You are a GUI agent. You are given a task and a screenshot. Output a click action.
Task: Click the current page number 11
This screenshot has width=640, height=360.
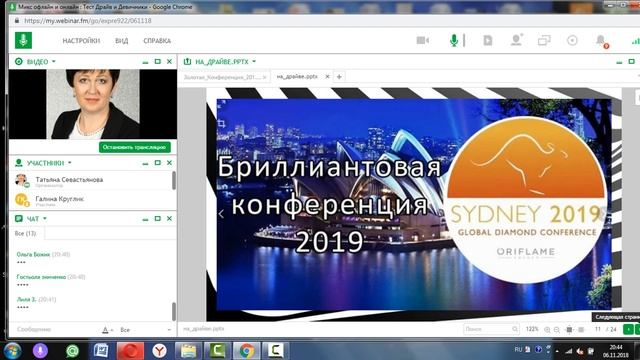click(x=598, y=329)
